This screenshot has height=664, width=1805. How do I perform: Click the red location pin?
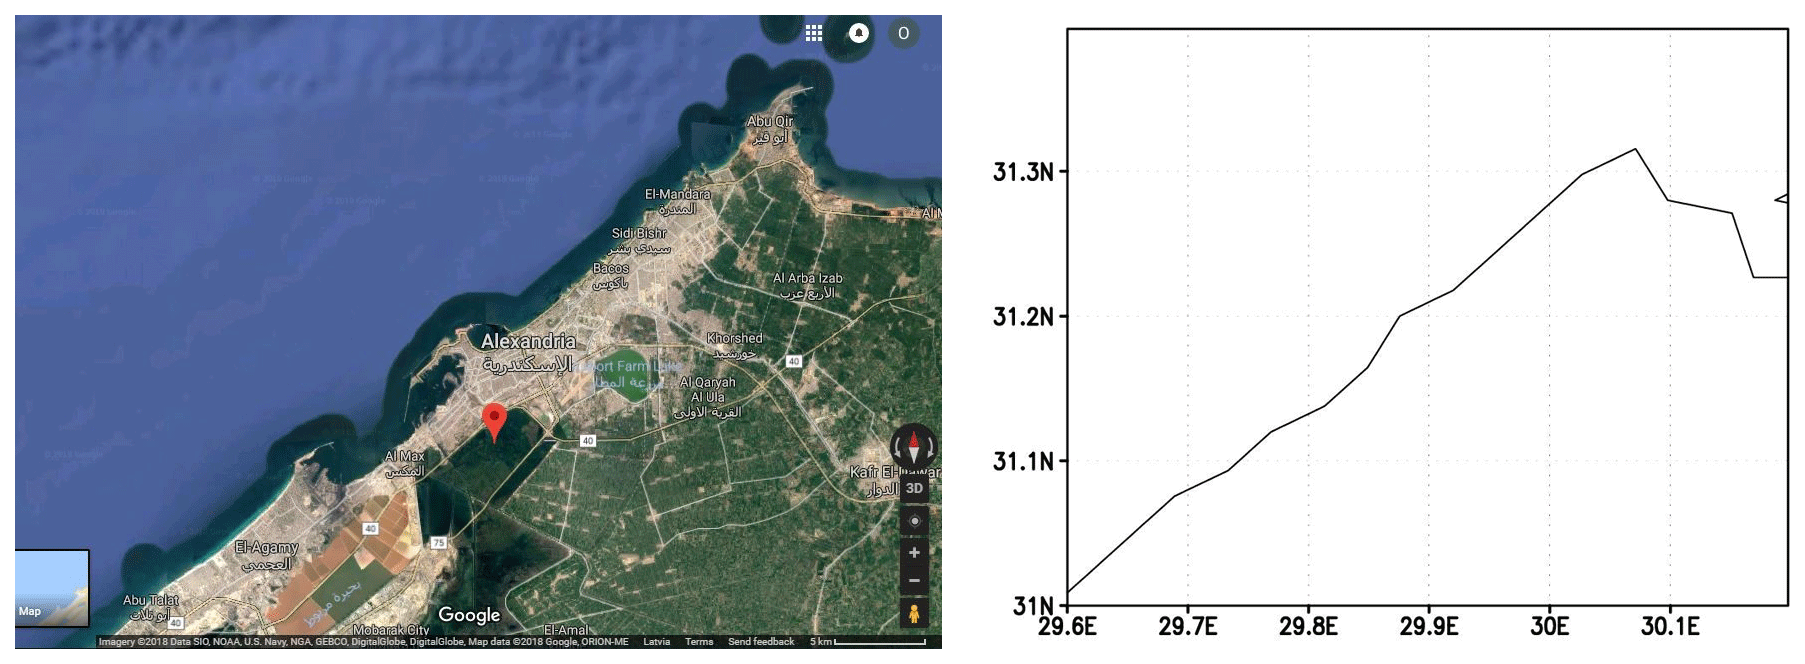point(494,420)
